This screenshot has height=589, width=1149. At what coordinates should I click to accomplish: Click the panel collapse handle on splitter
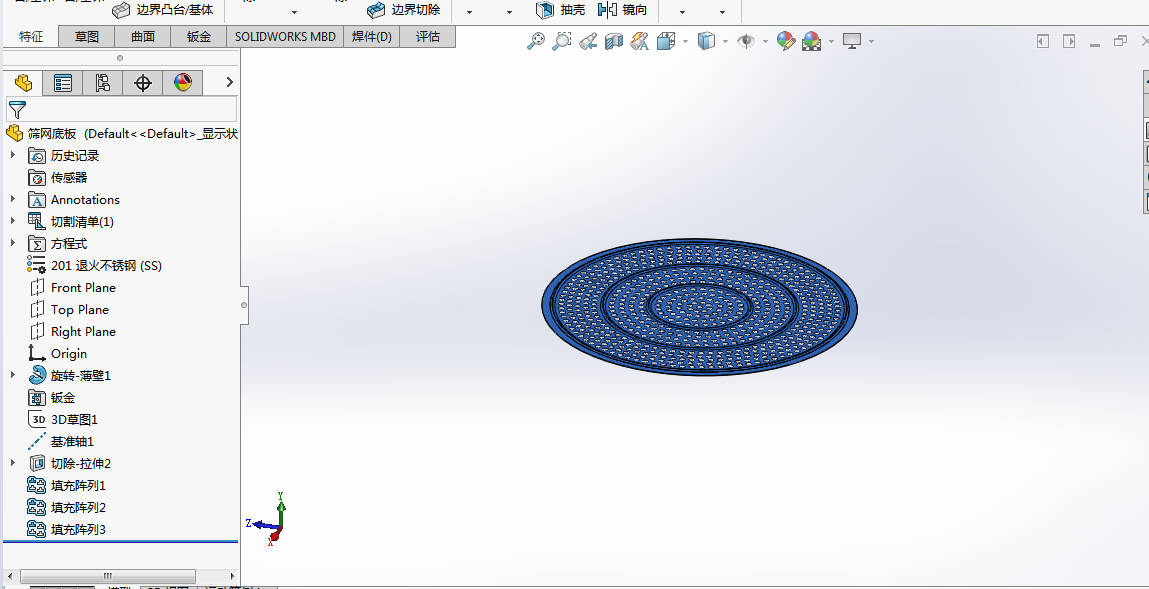coord(244,305)
